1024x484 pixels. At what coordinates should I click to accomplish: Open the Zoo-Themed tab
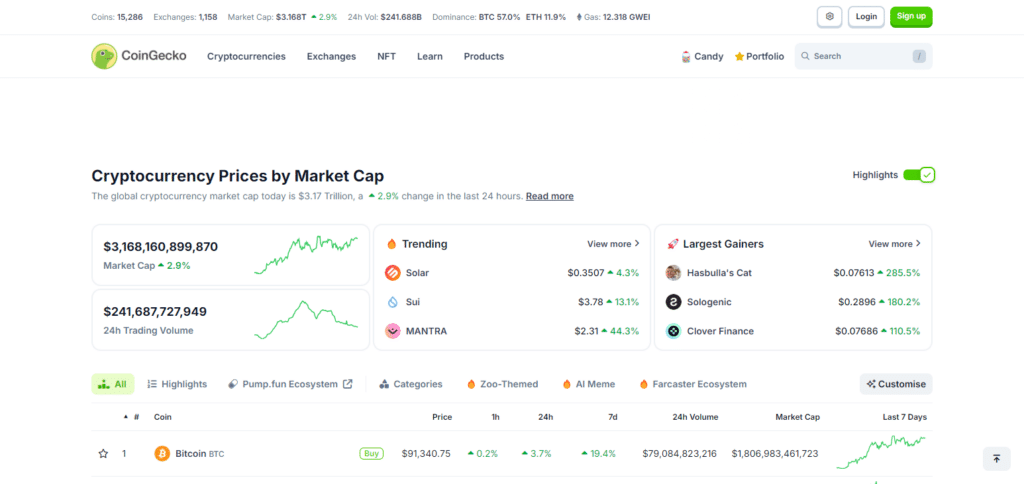tap(502, 384)
